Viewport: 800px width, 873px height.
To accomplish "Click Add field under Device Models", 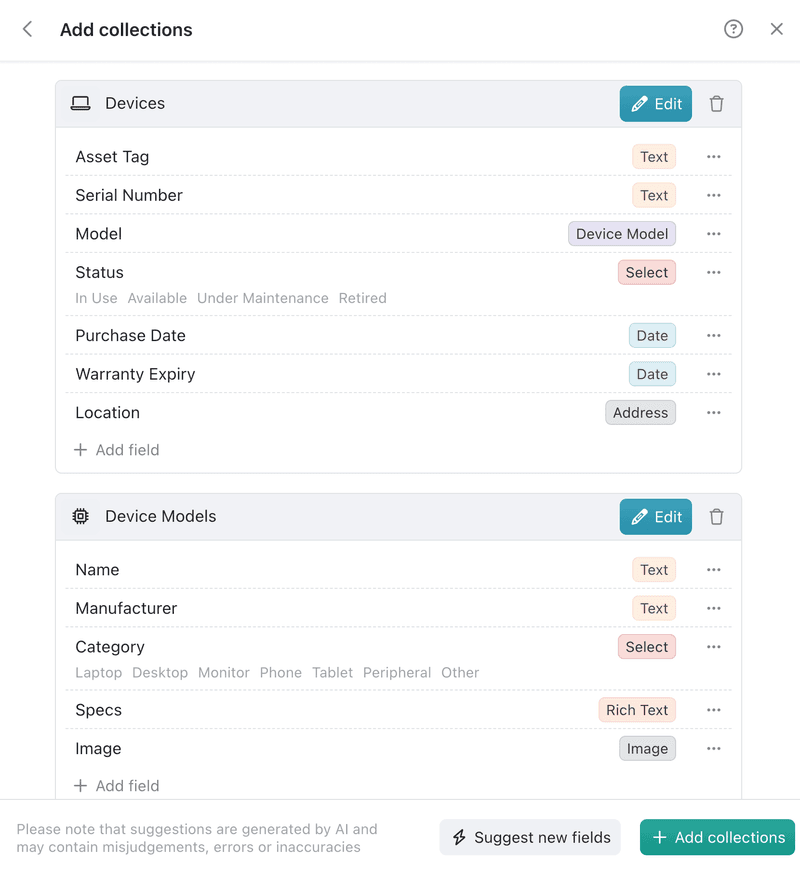I will 116,786.
